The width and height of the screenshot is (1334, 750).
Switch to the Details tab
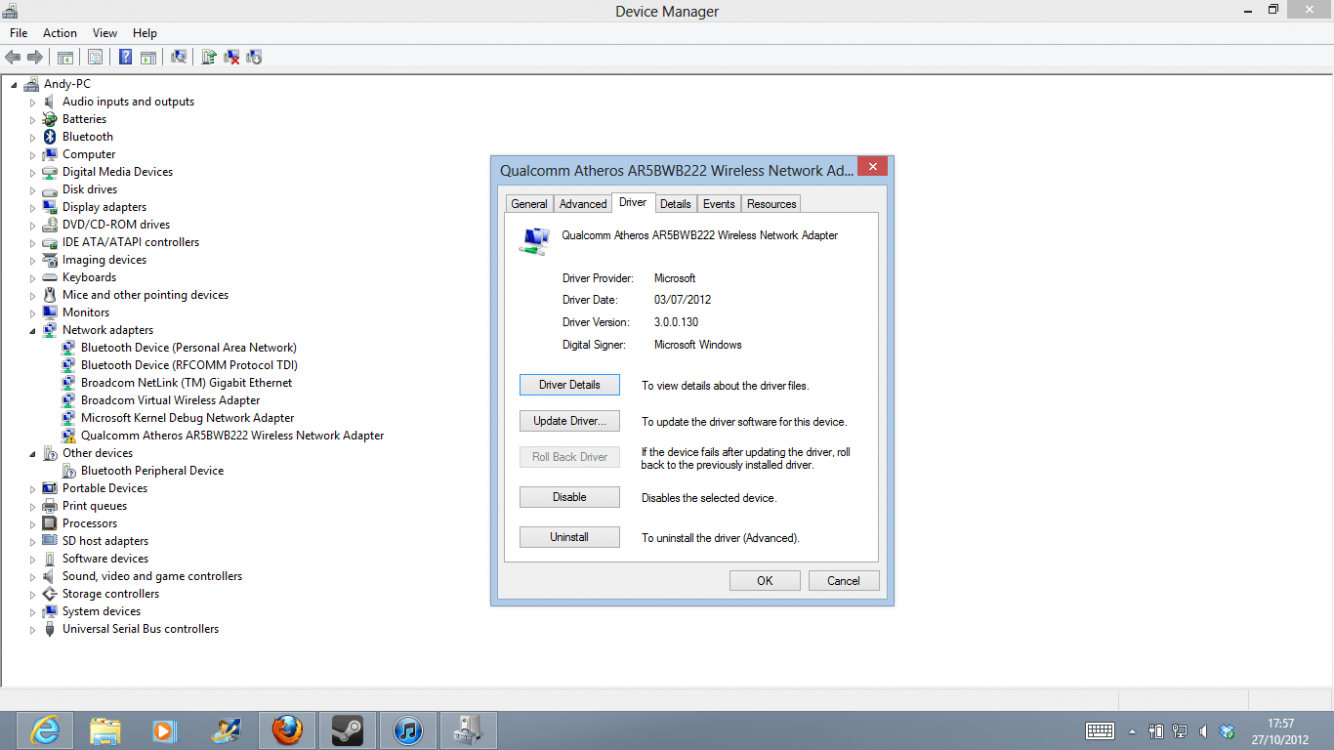tap(675, 204)
